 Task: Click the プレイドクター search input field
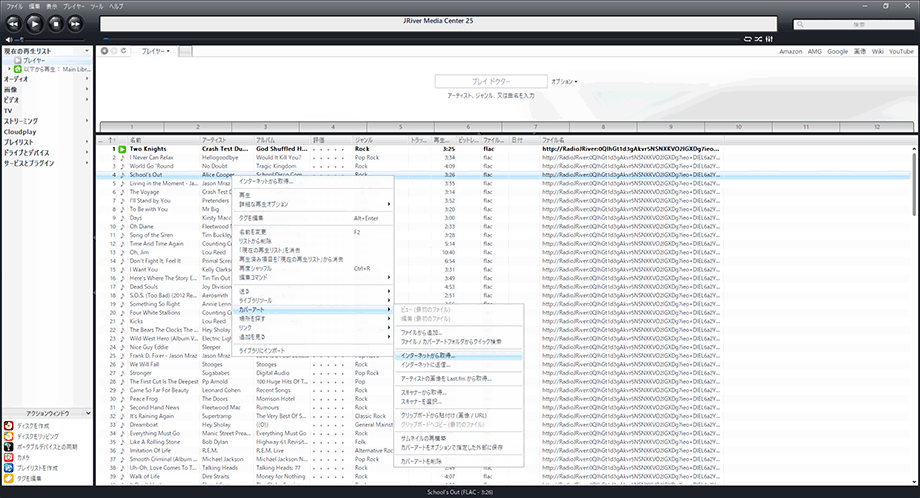pos(490,81)
